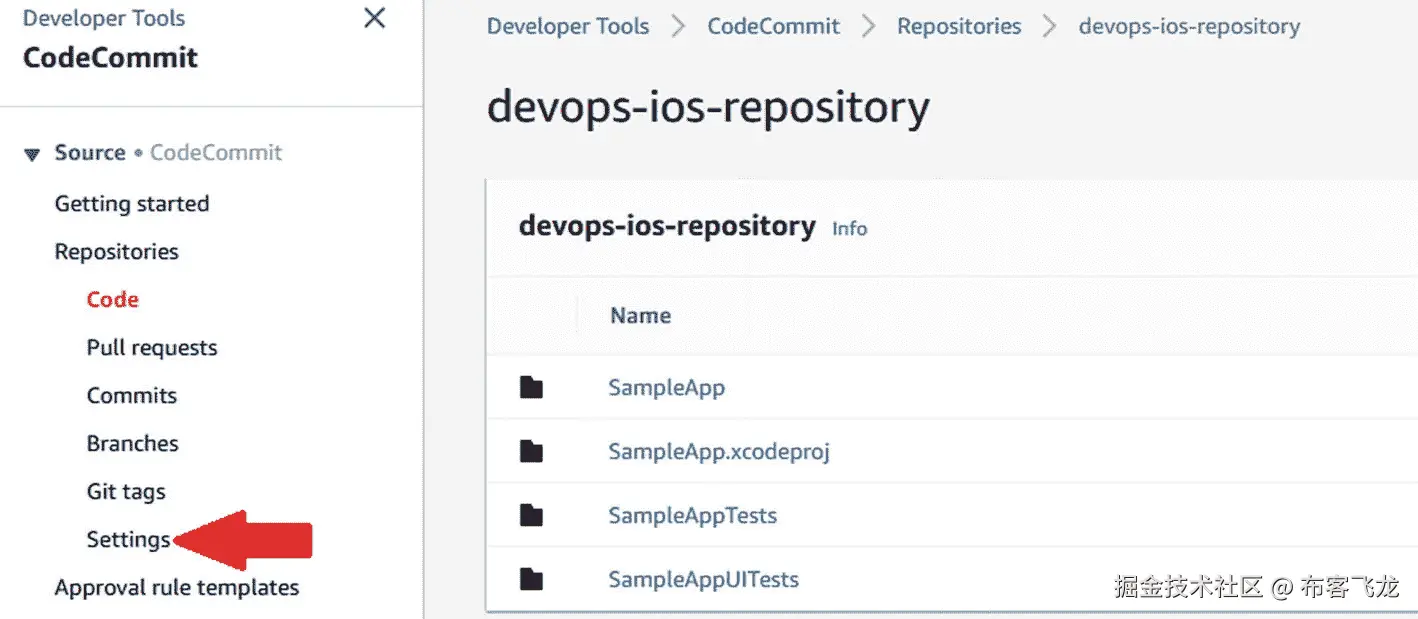
Task: Select Repositories in the sidebar
Action: coord(116,252)
